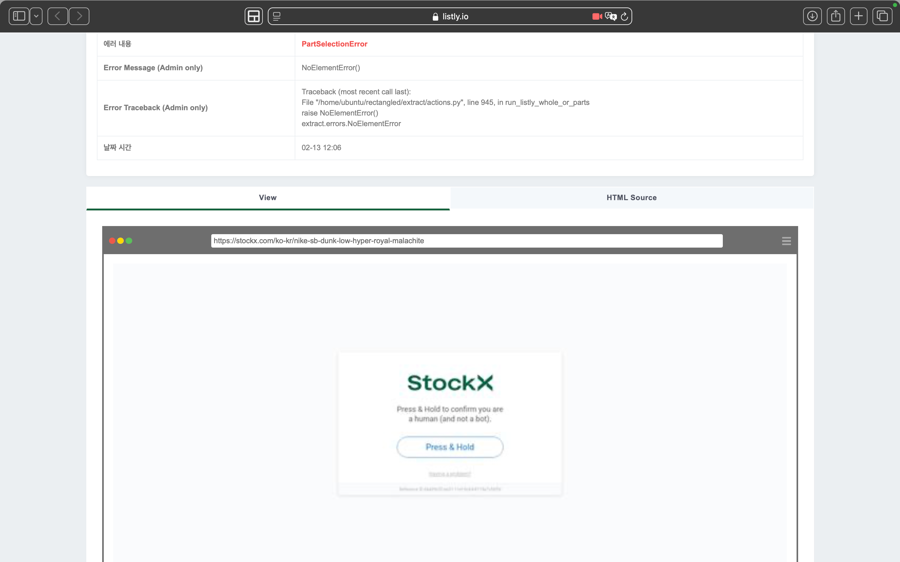Expand the sidebar tab group dropdown
The height and width of the screenshot is (562, 900).
pyautogui.click(x=36, y=16)
